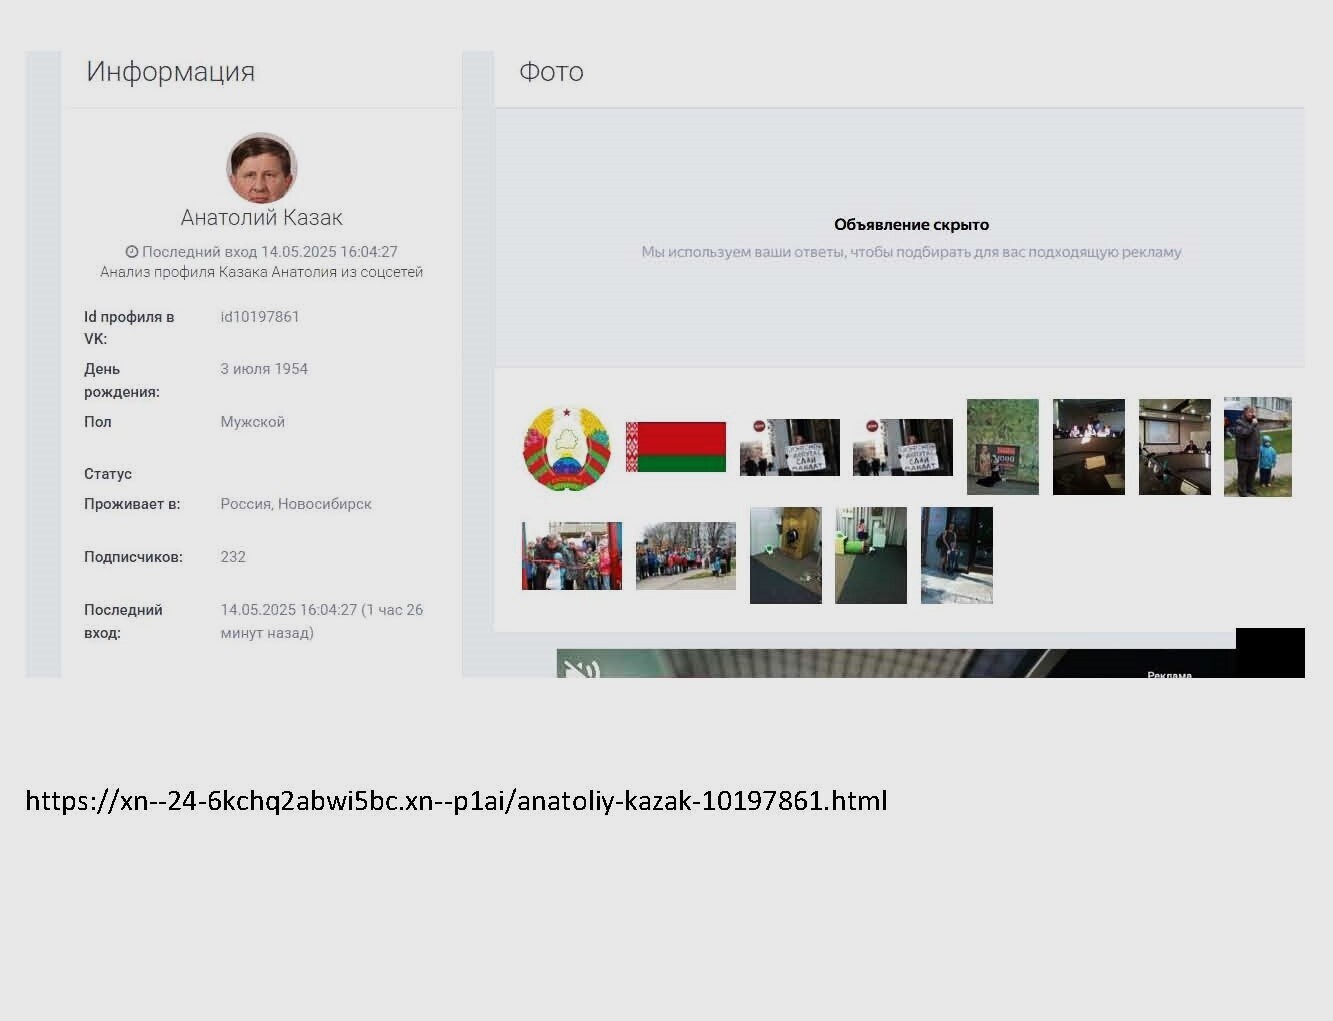Open the outdoor group of children photo
Viewport: 1333px width, 1021px height.
pyautogui.click(x=686, y=556)
